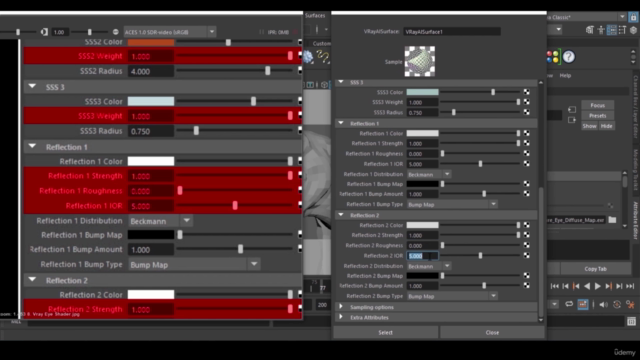Image resolution: width=640 pixels, height=360 pixels.
Task: Go to start of playback range
Action: pyautogui.click(x=555, y=286)
